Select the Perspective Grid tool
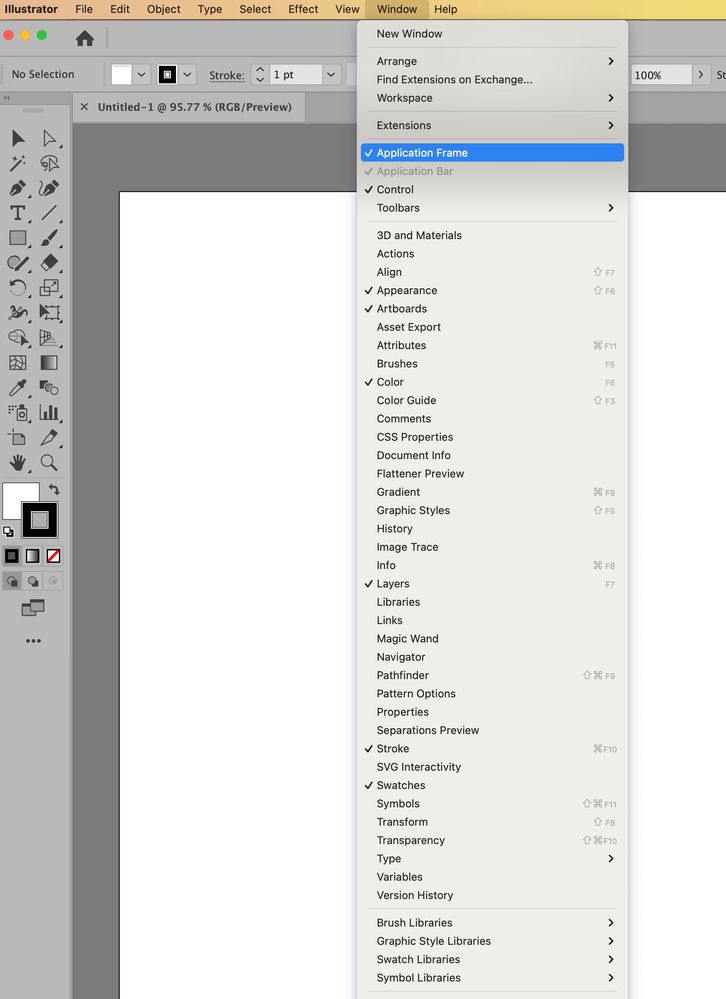726x999 pixels. (x=49, y=338)
